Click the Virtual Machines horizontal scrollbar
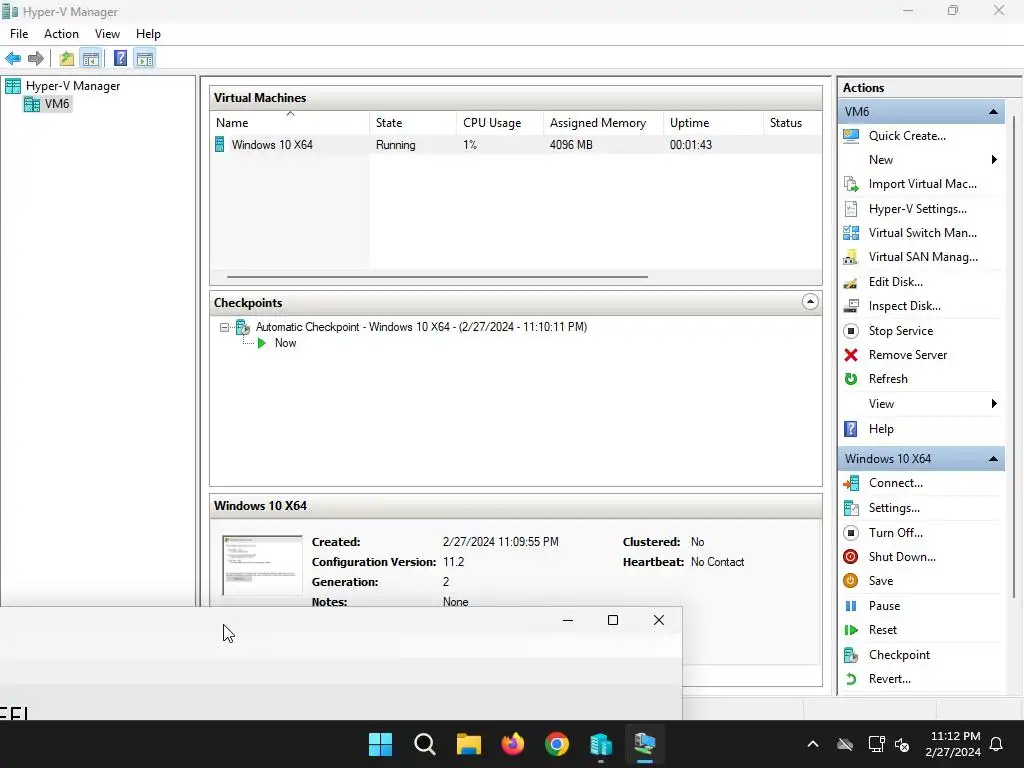 [438, 277]
